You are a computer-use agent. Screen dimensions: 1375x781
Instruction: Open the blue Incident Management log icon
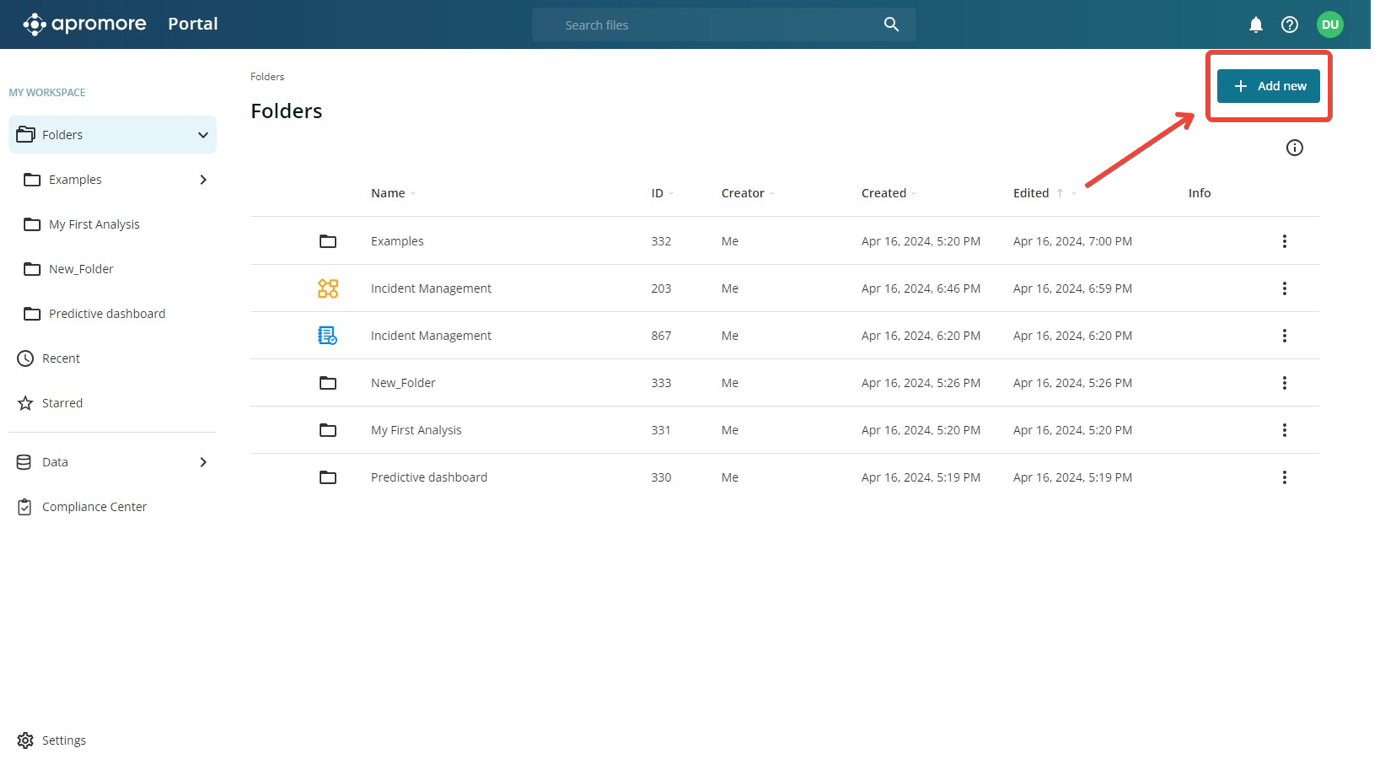click(x=328, y=336)
